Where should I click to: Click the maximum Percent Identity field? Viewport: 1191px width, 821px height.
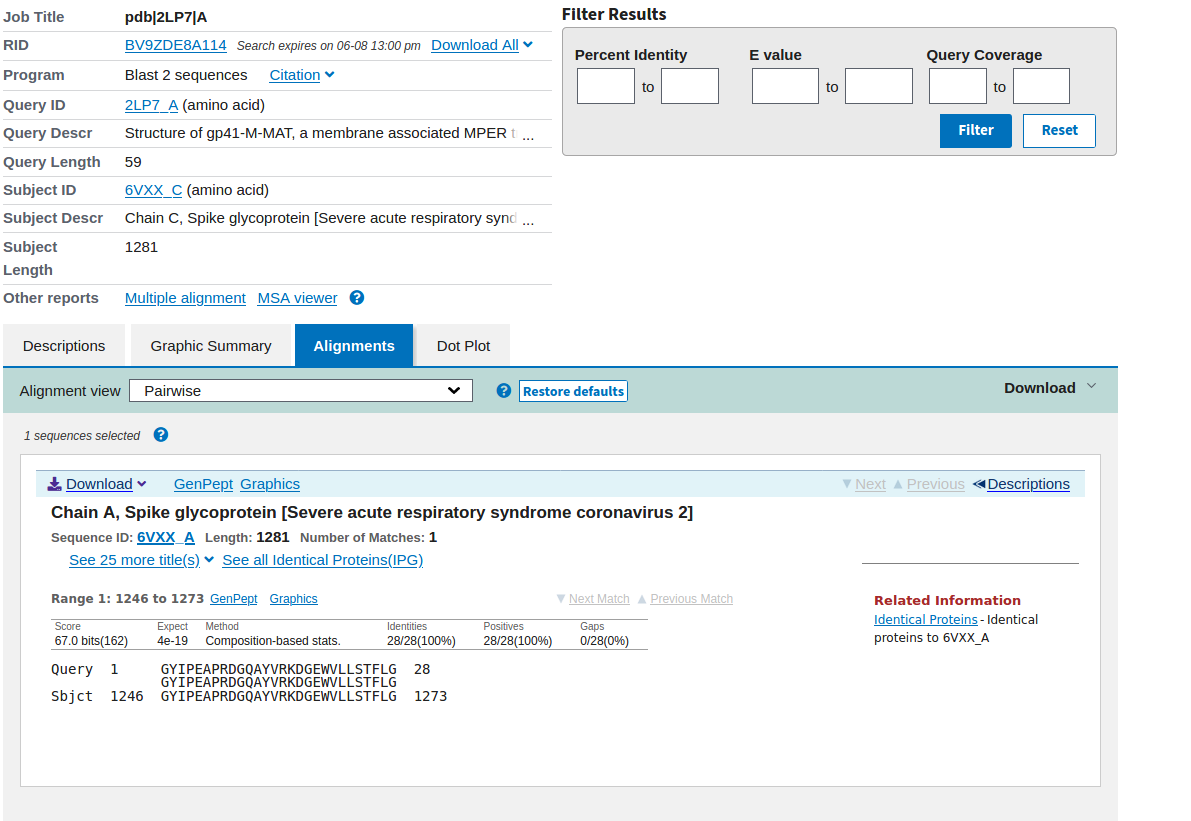690,86
